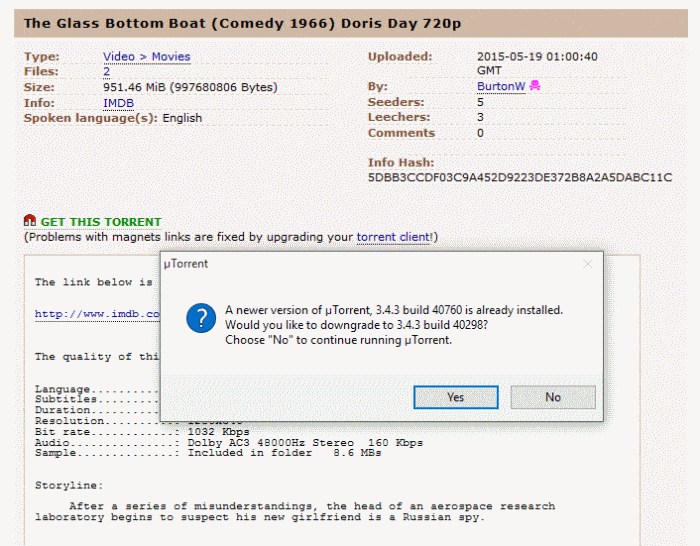Click the 'Would you like to downgrade' line
The height and width of the screenshot is (546, 700).
point(356,325)
